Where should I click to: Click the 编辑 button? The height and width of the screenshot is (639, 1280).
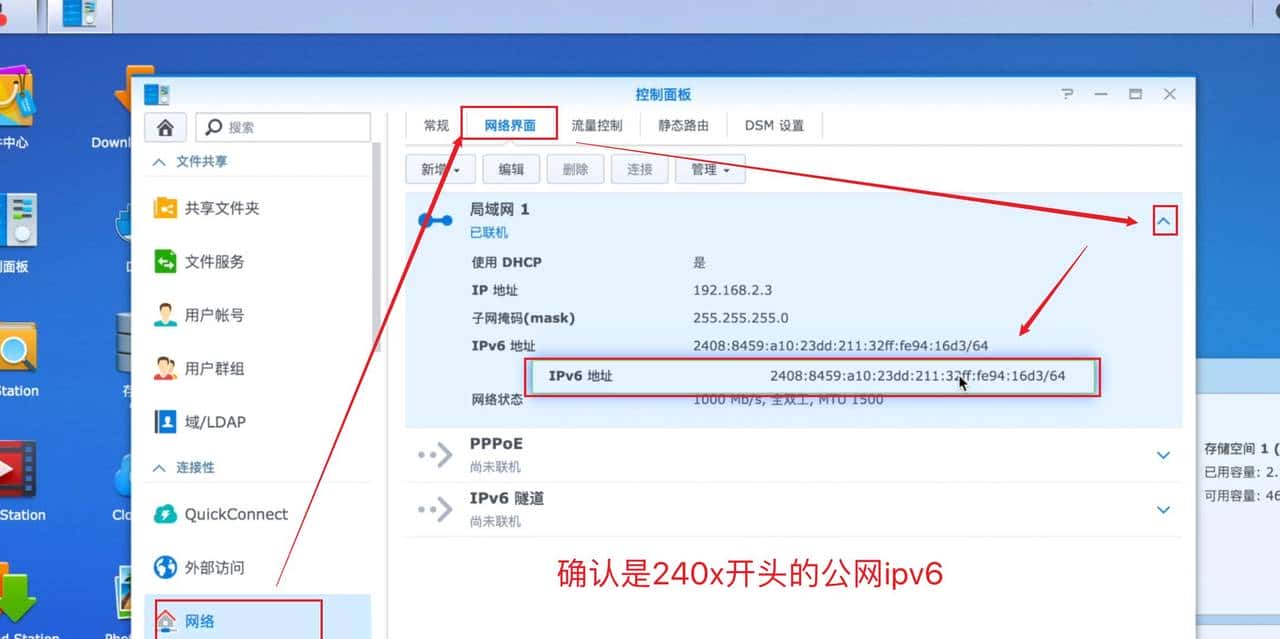tap(510, 169)
